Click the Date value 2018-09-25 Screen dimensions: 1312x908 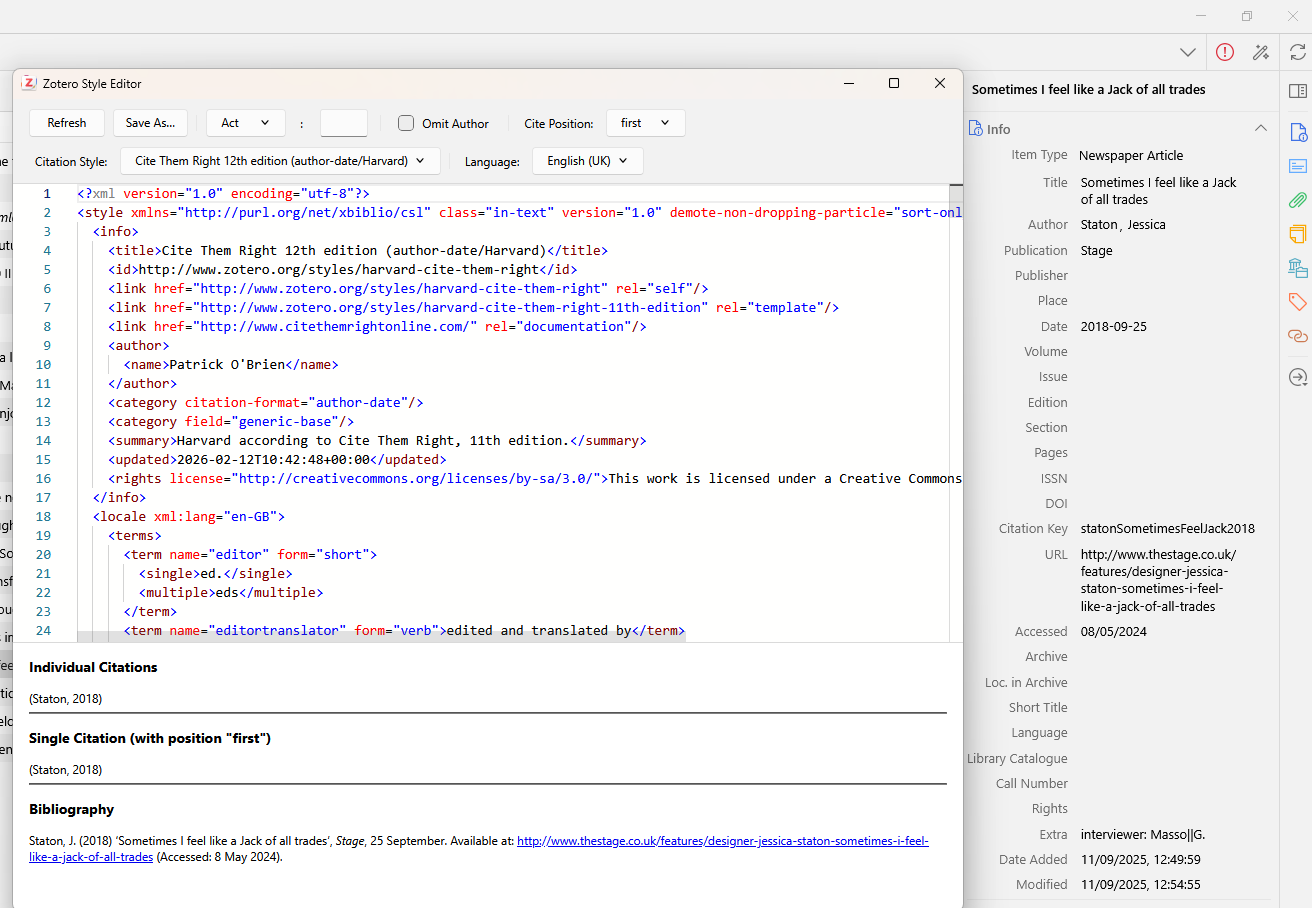tap(1114, 327)
